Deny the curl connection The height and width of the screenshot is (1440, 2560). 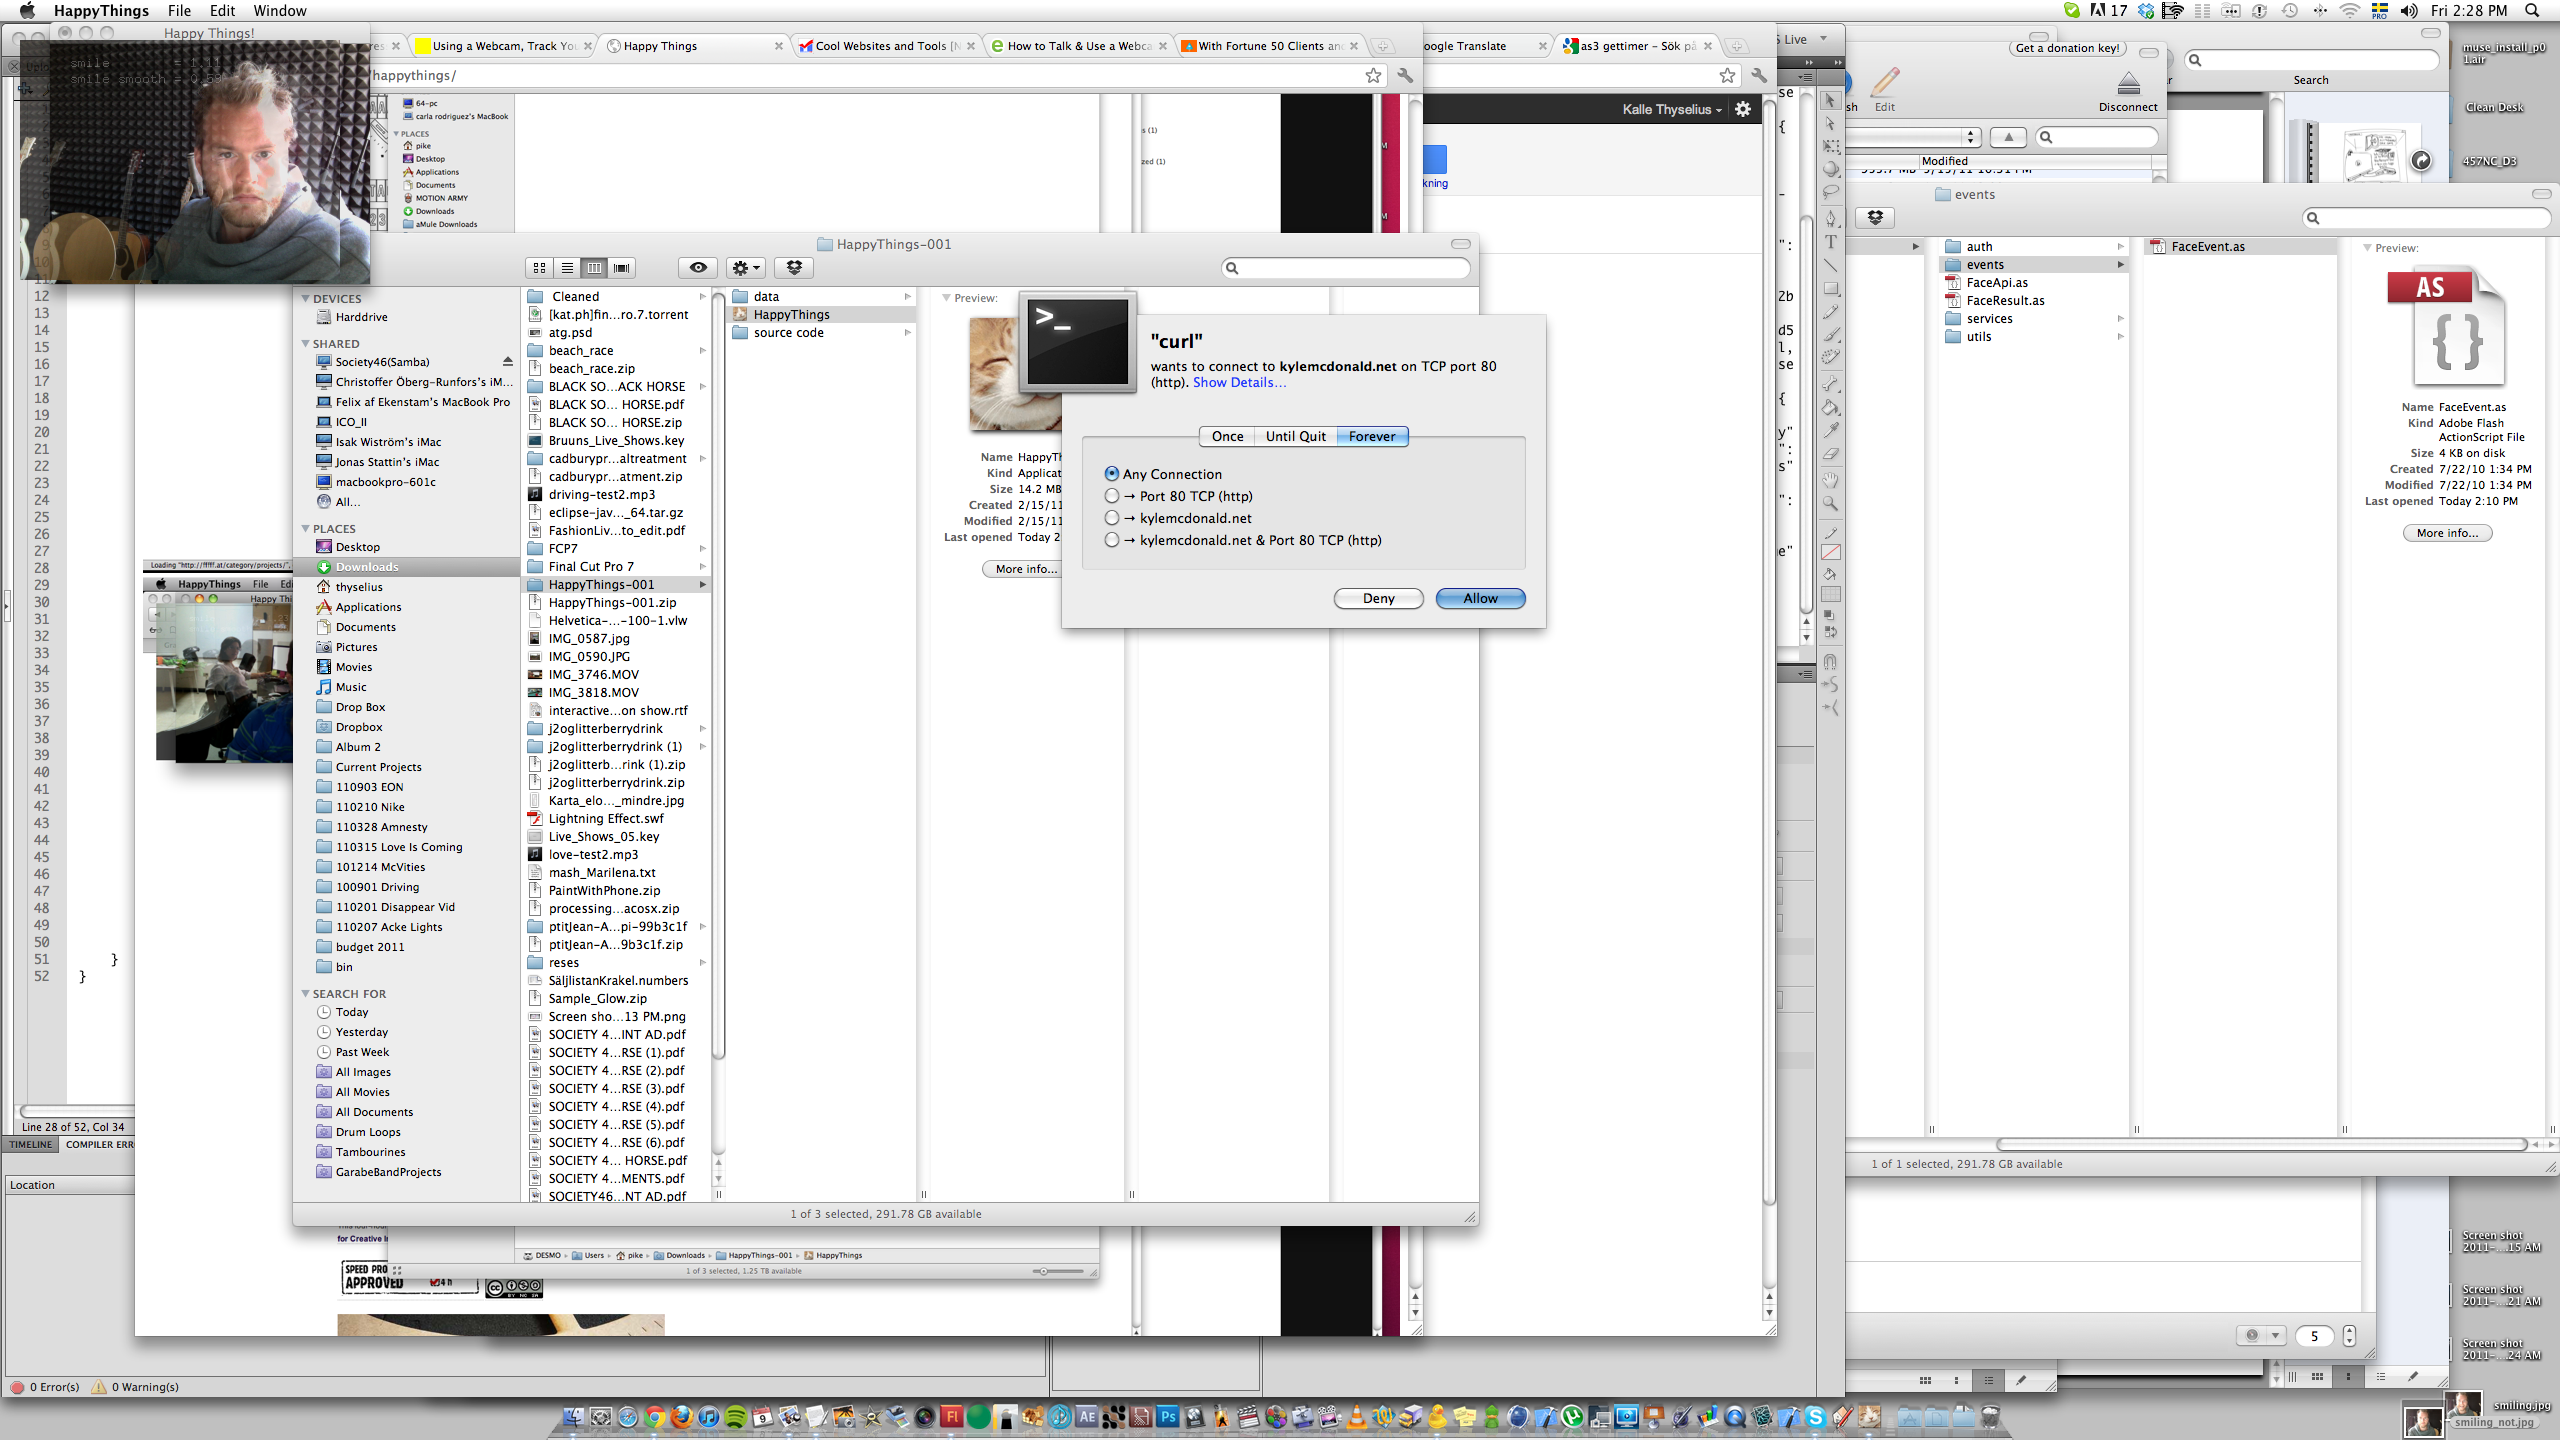click(1378, 598)
